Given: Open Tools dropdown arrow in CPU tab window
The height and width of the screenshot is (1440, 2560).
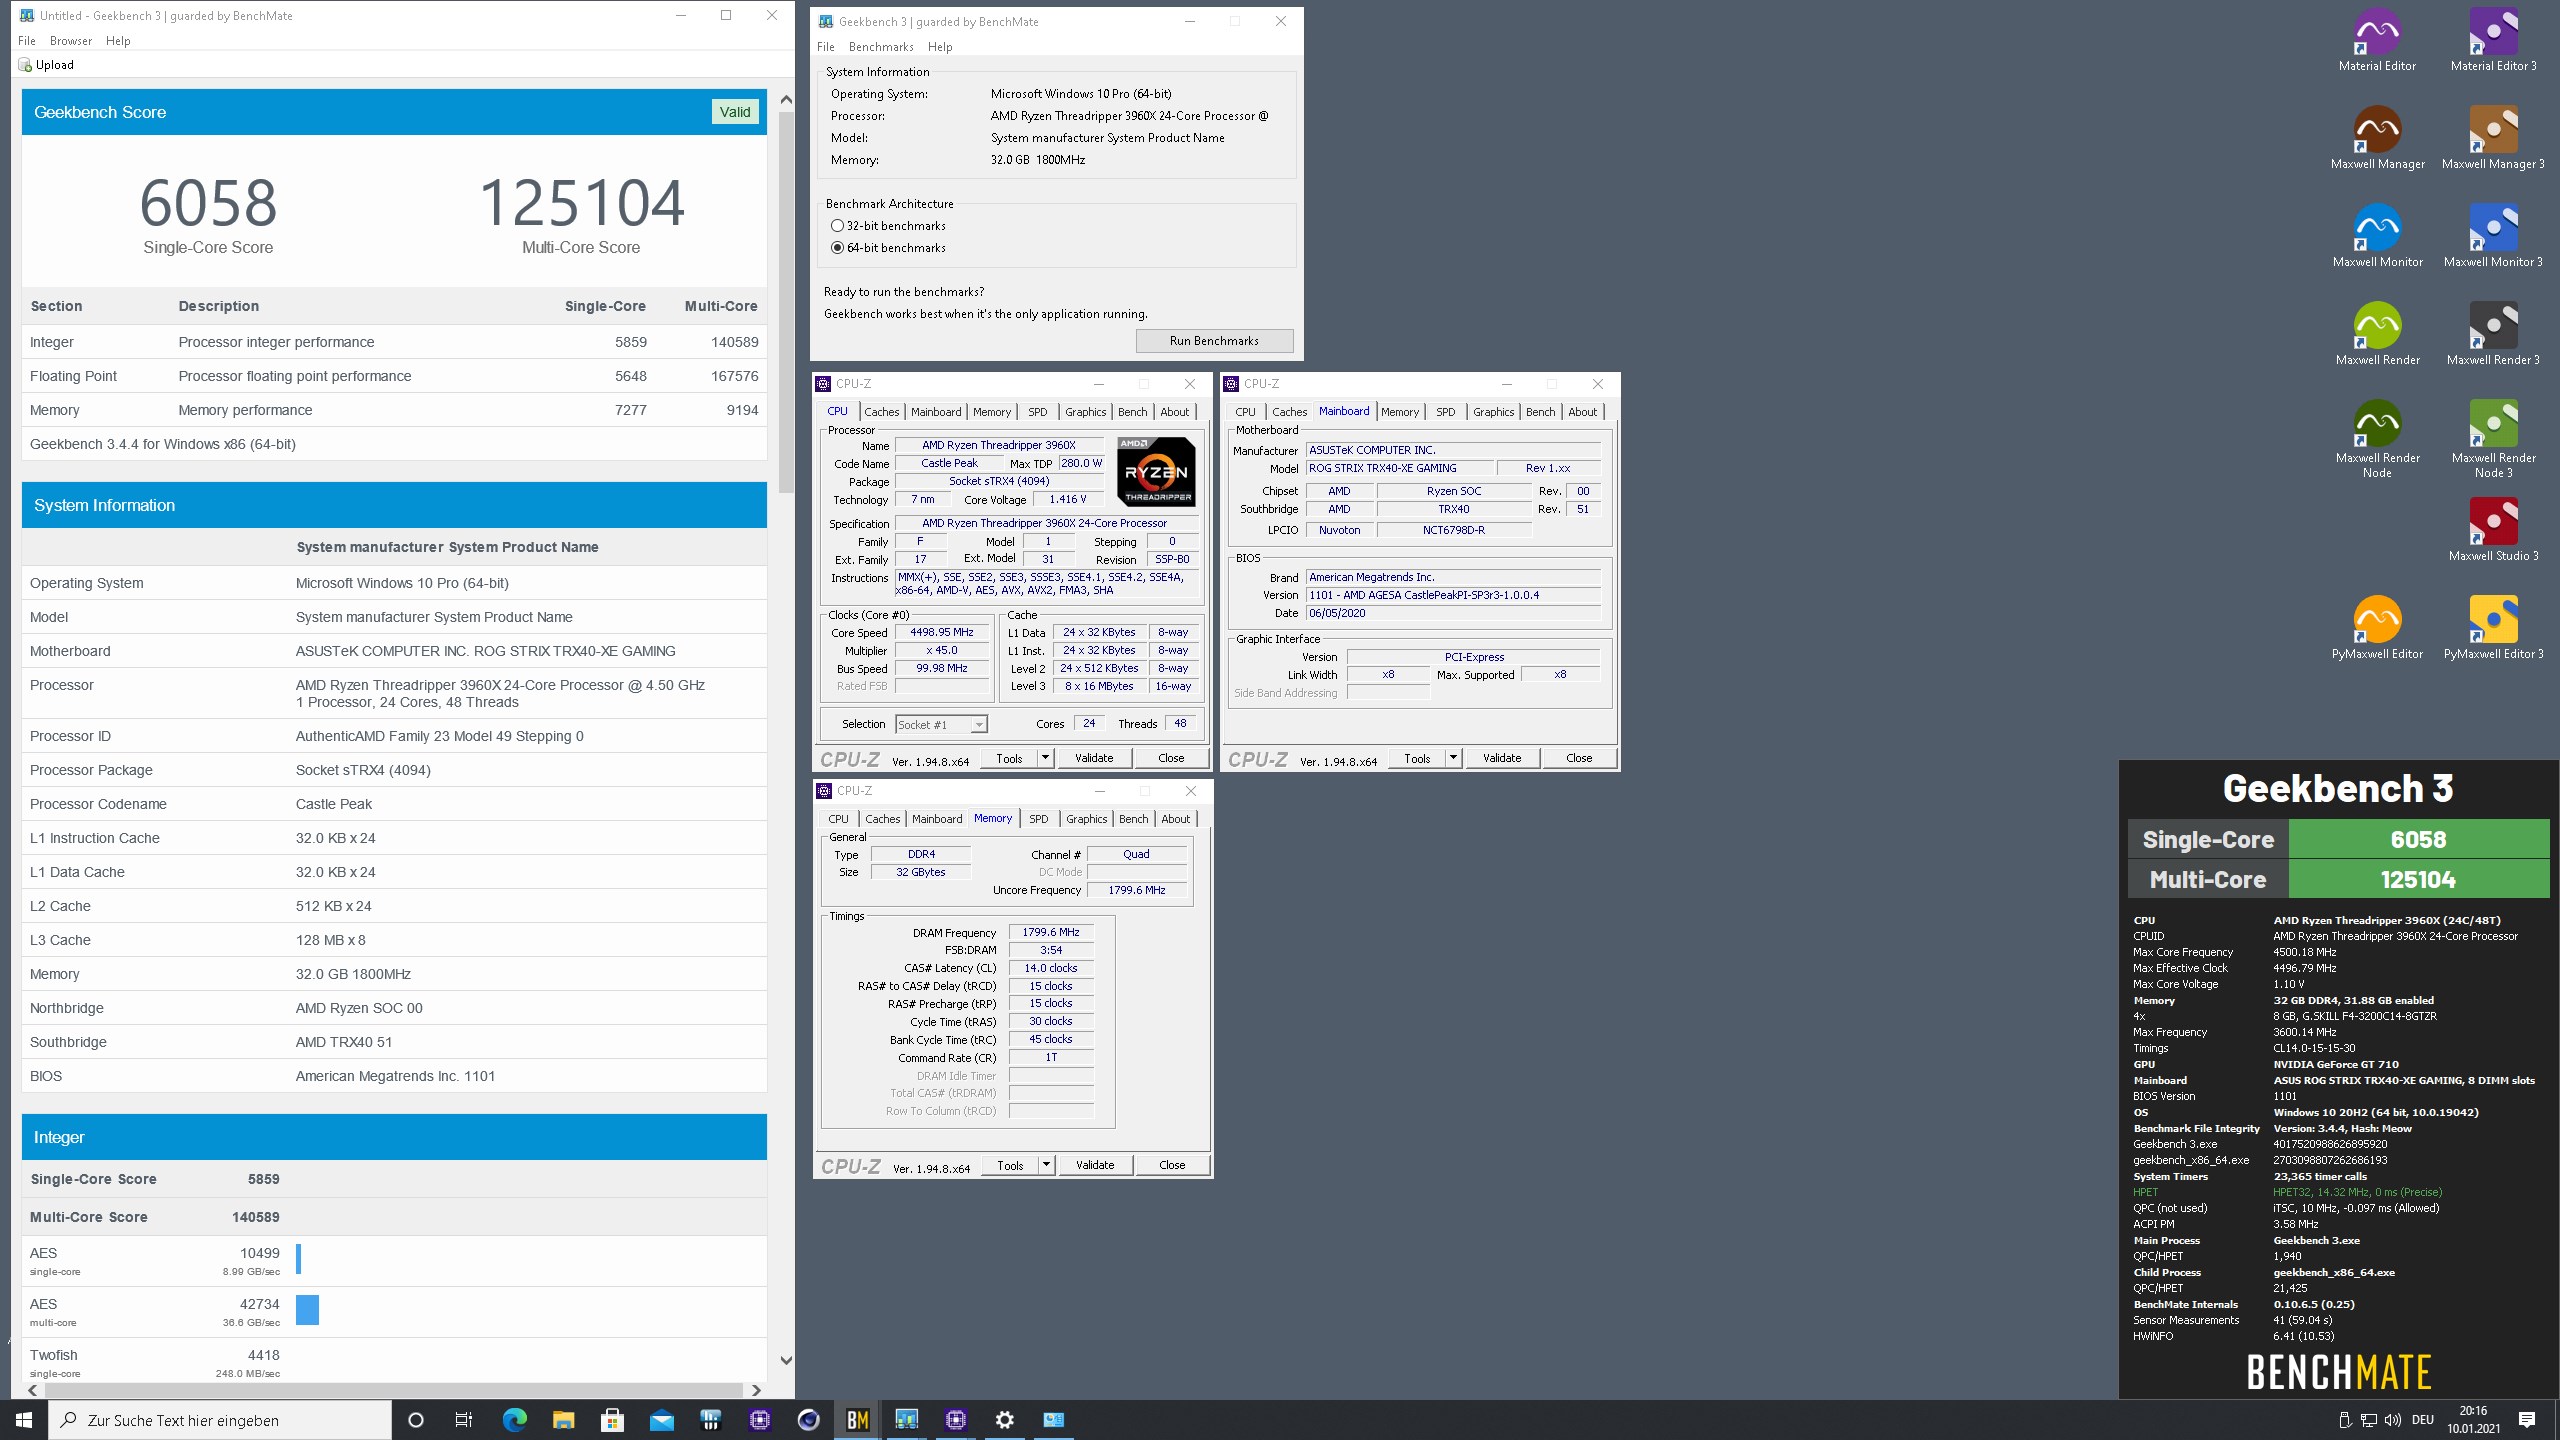Looking at the screenshot, I should tap(1045, 758).
